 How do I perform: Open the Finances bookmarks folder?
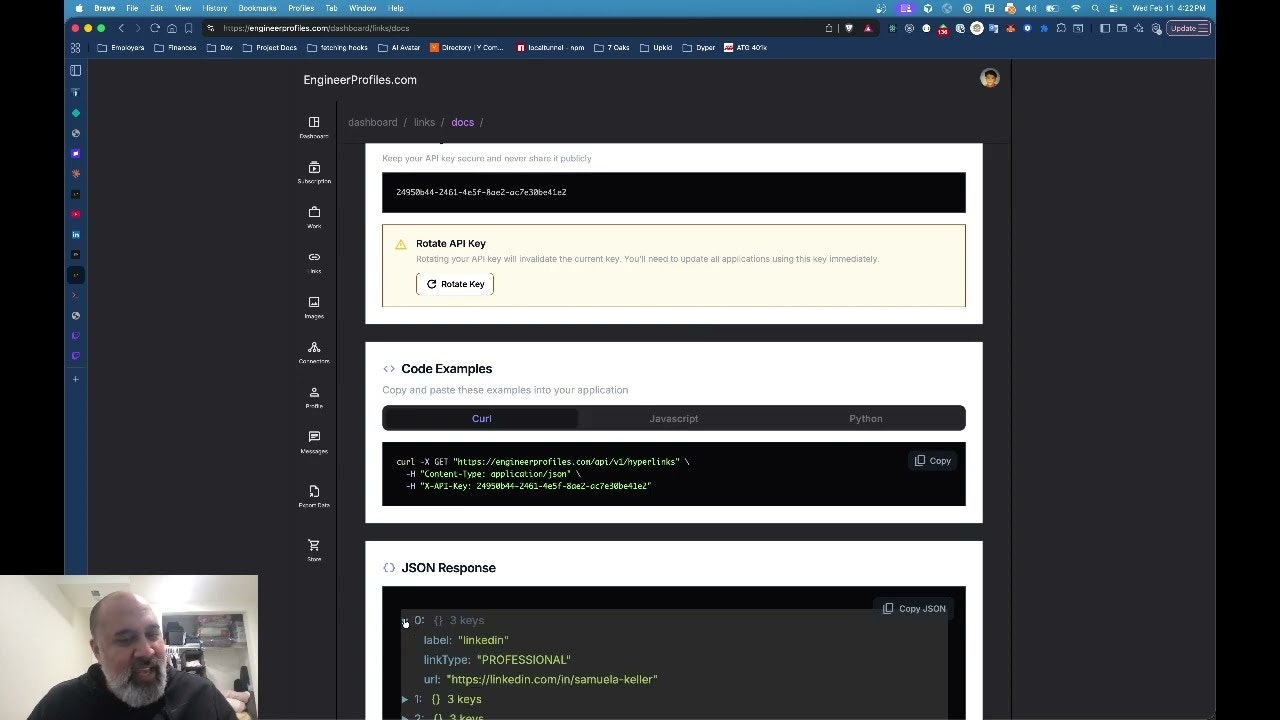[176, 47]
